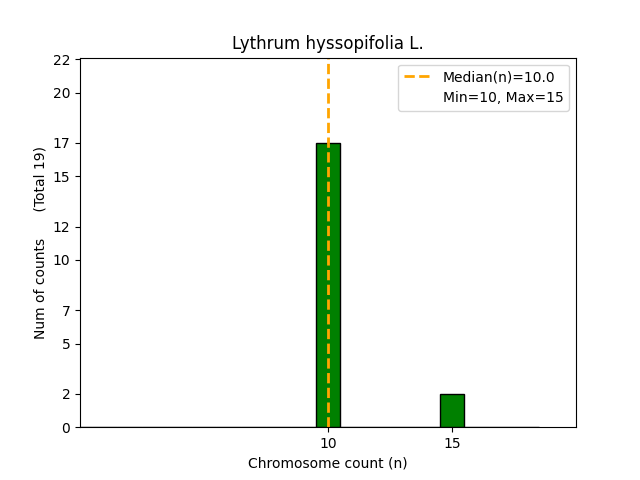The width and height of the screenshot is (640, 480).
Task: Click the (Total 19) text on y-axis
Action: 40,179
